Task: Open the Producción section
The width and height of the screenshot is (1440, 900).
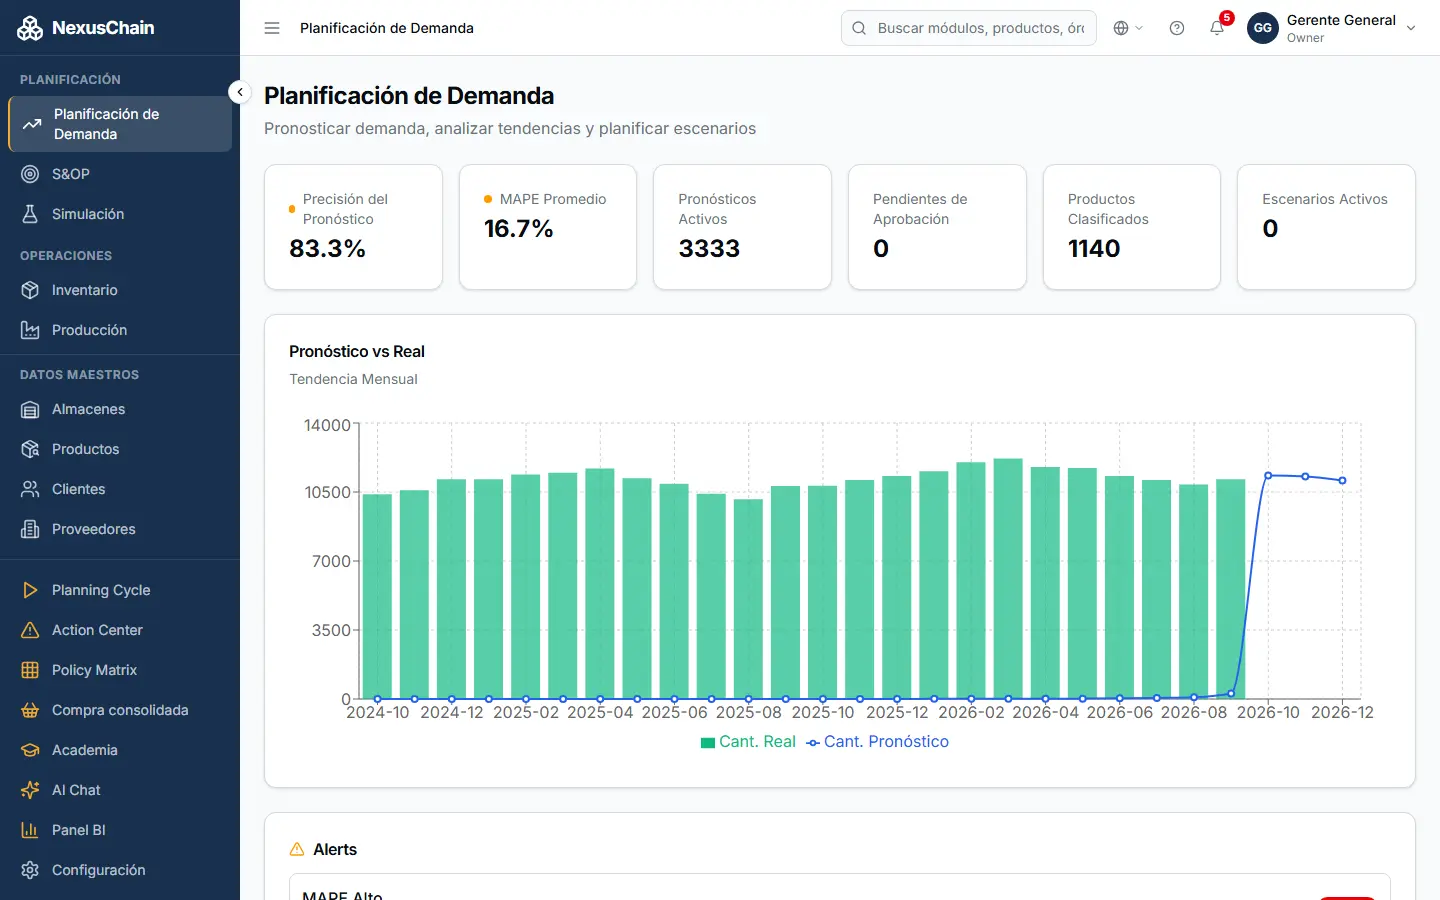Action: 120,330
